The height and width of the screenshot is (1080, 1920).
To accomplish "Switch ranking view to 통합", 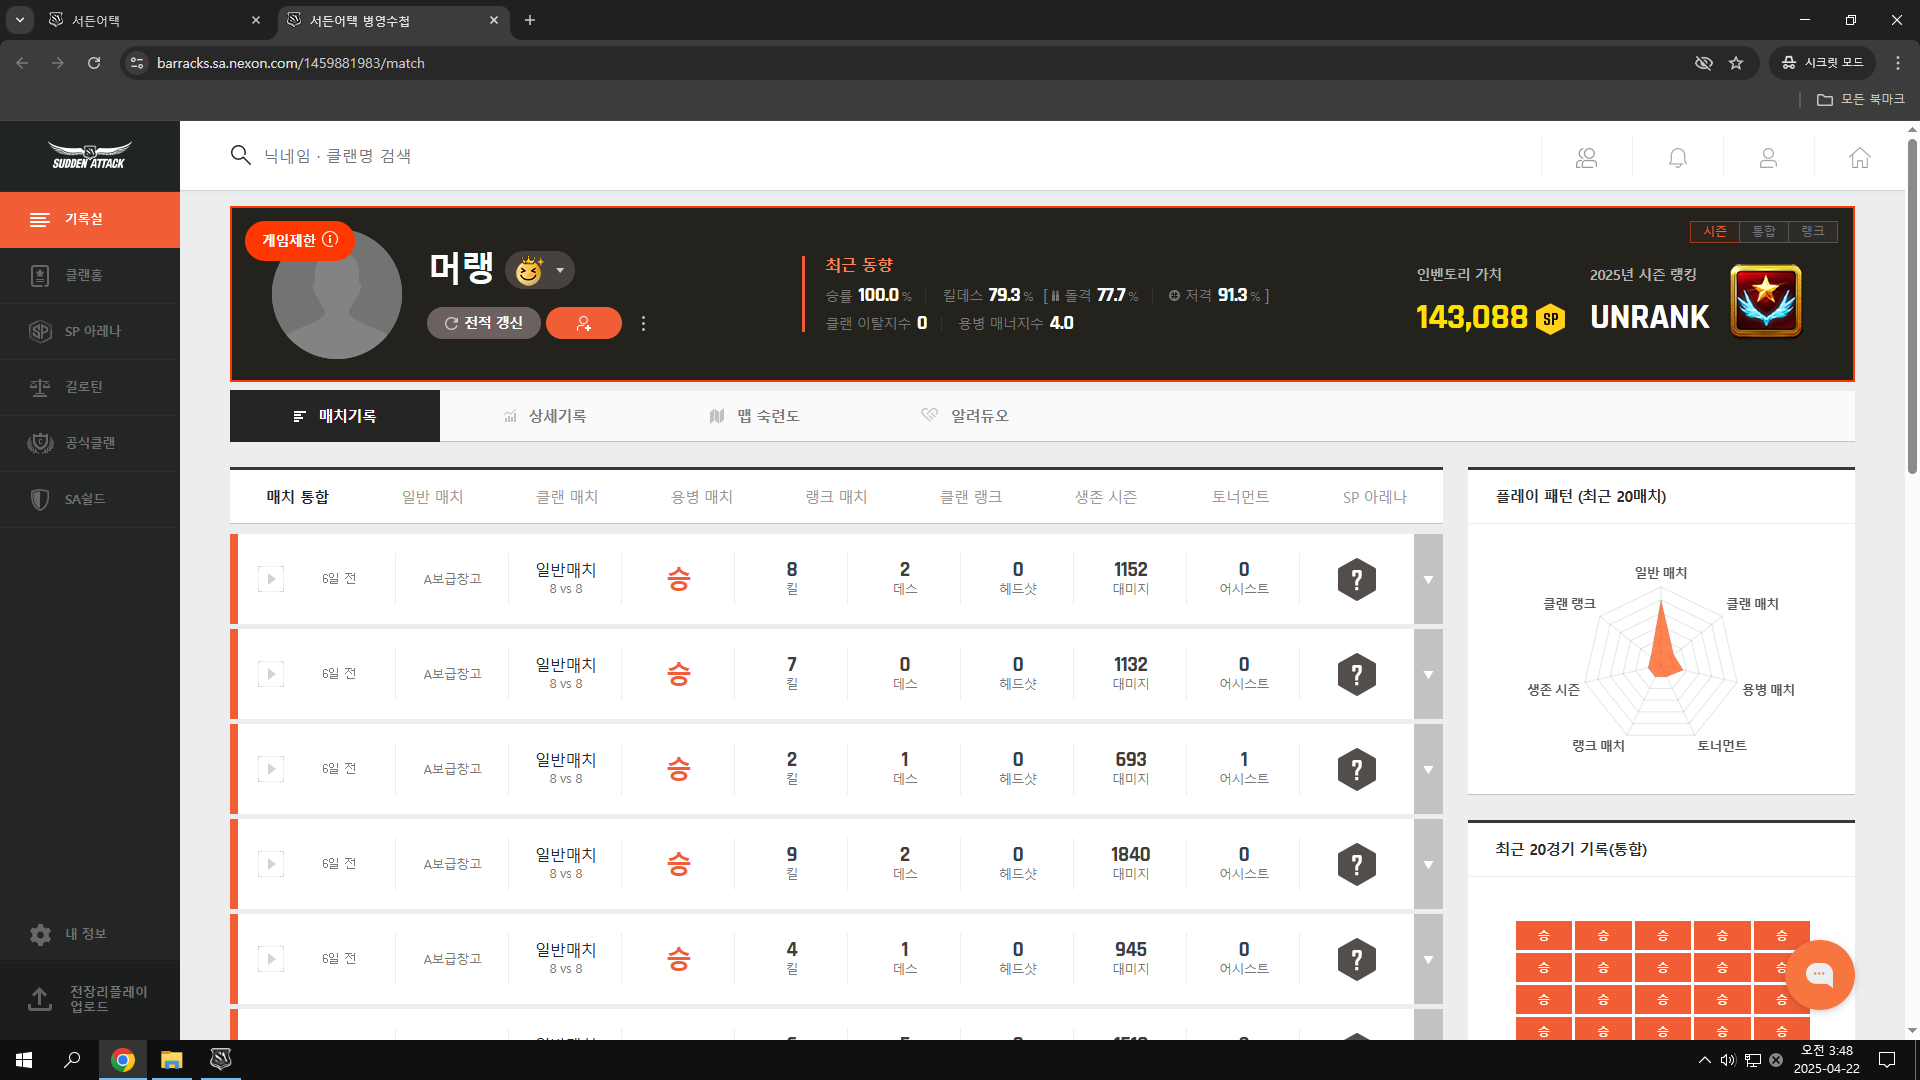I will [1763, 231].
